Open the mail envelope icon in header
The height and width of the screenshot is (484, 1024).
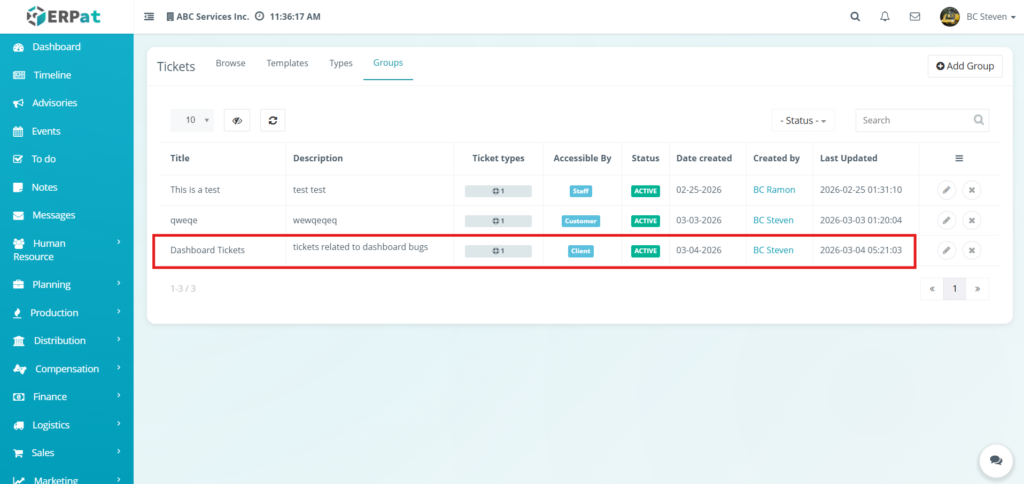tap(914, 17)
